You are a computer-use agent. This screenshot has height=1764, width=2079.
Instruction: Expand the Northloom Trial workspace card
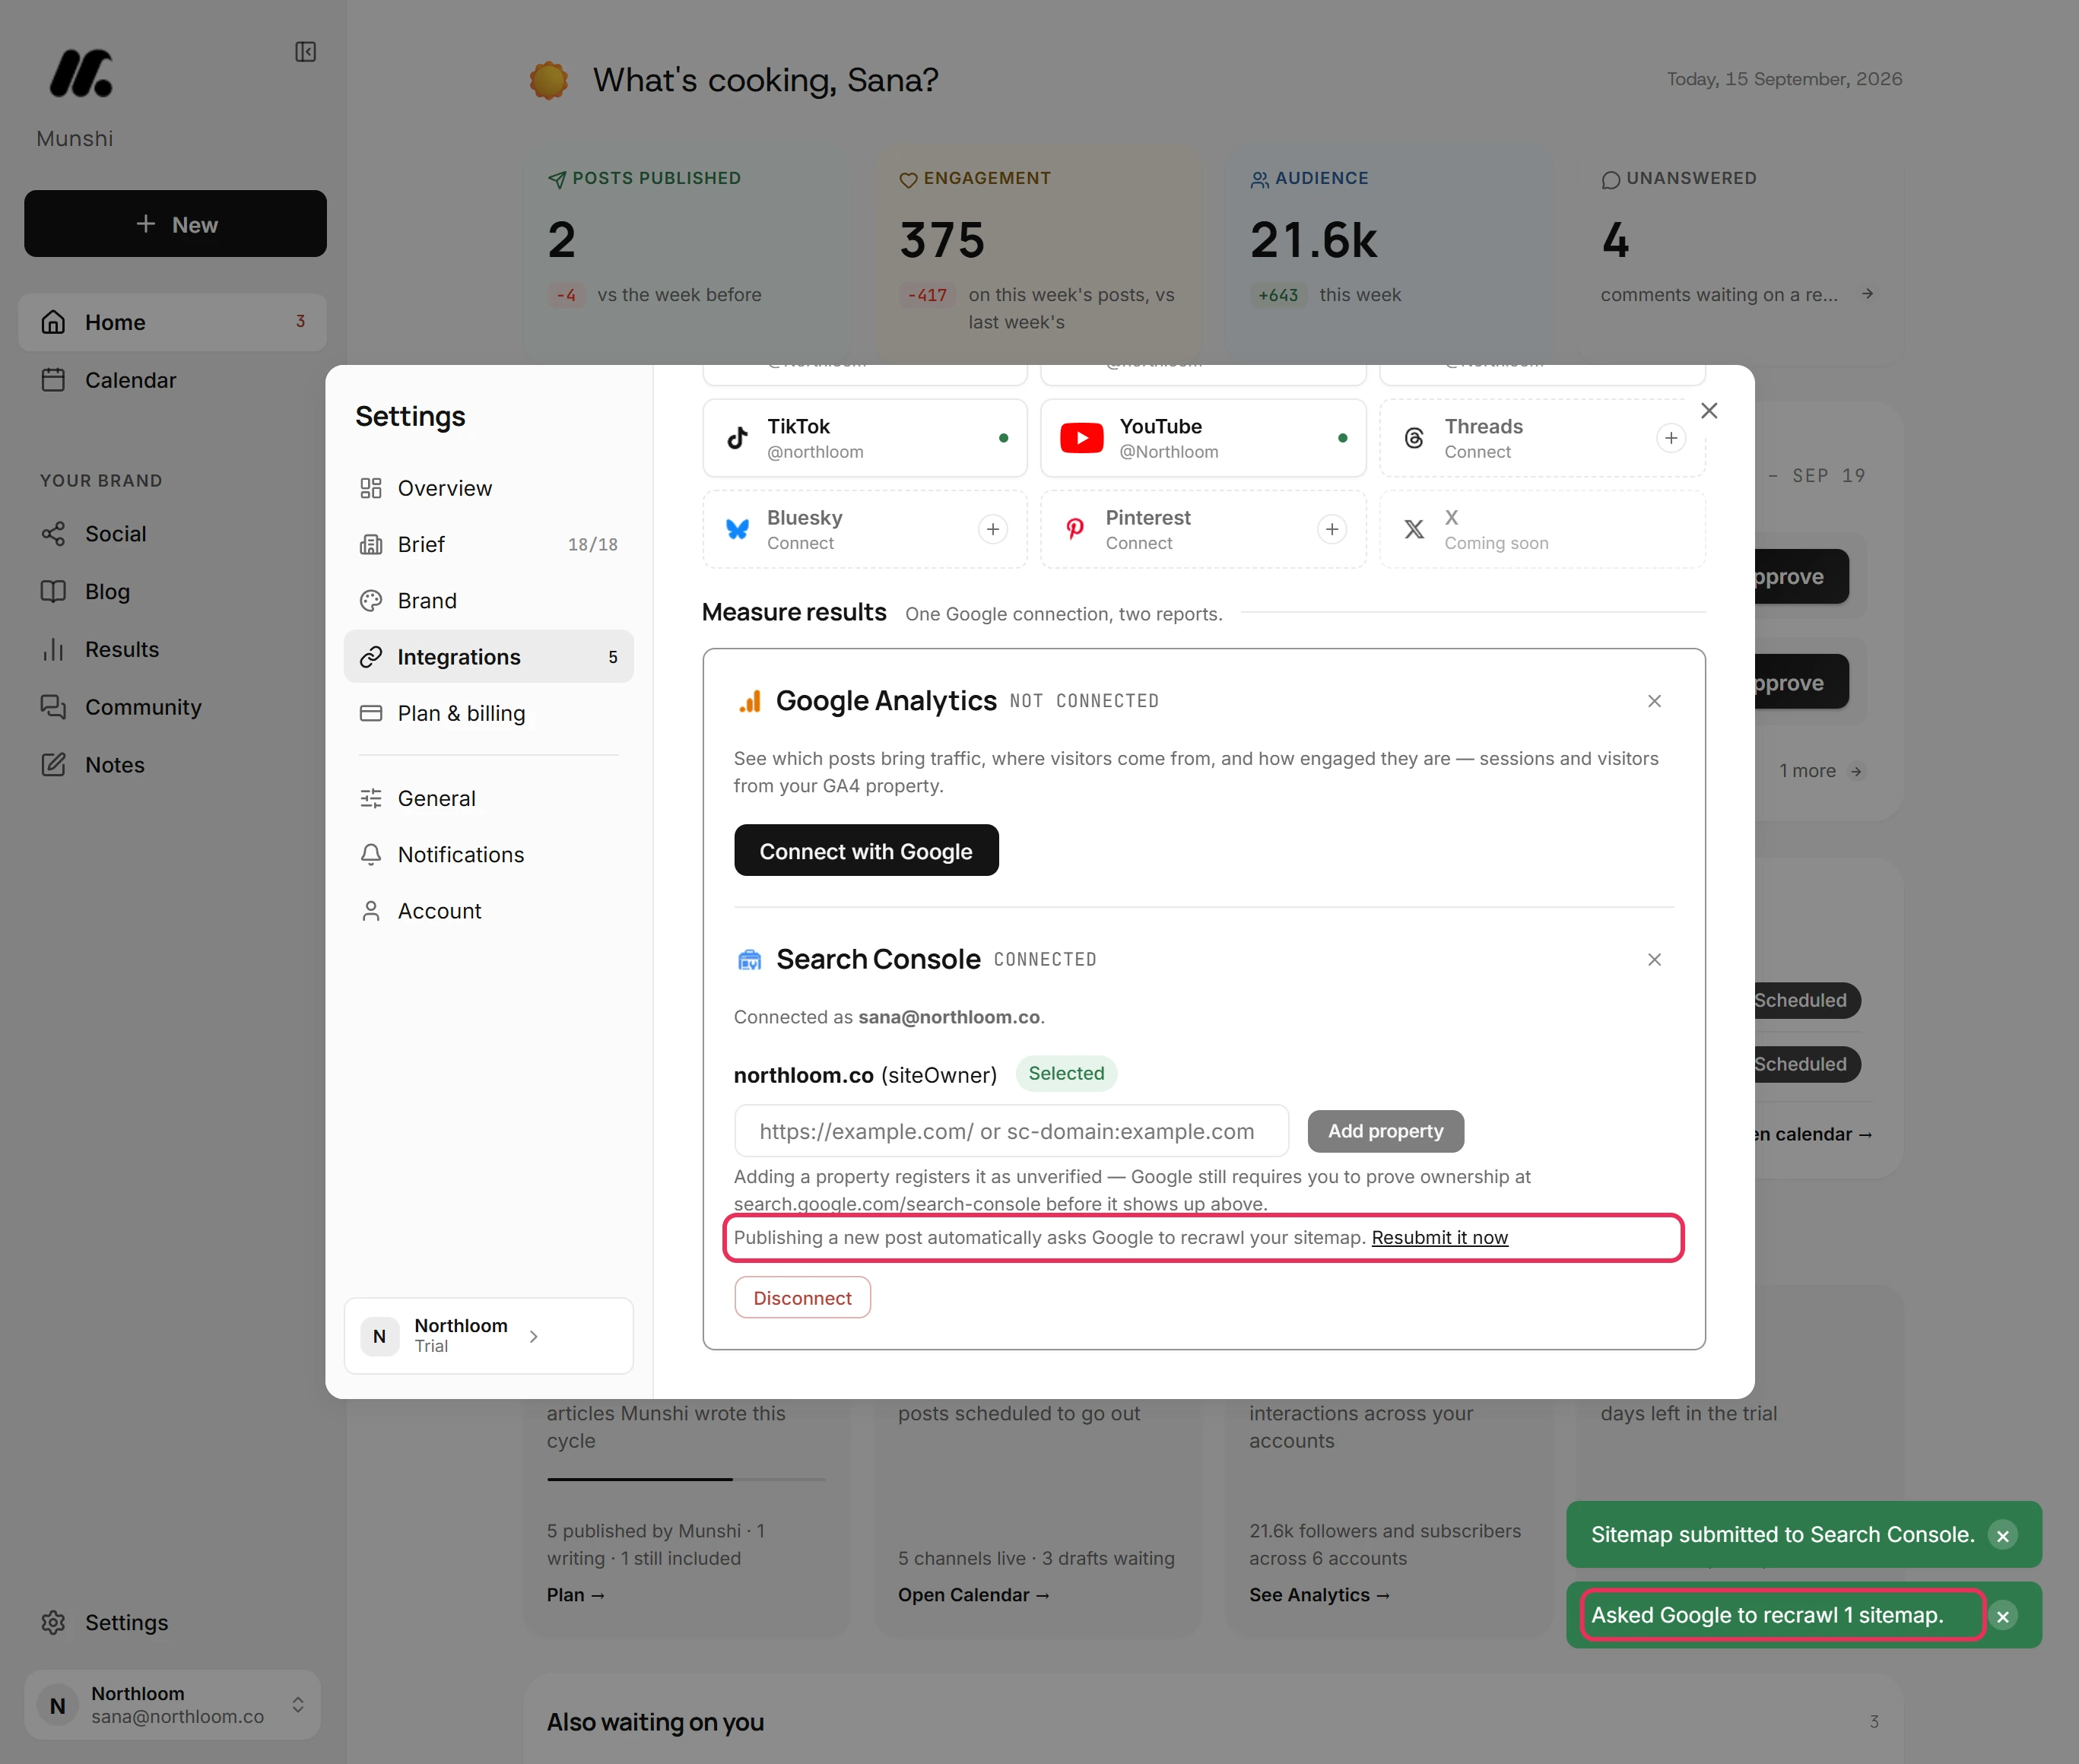488,1336
